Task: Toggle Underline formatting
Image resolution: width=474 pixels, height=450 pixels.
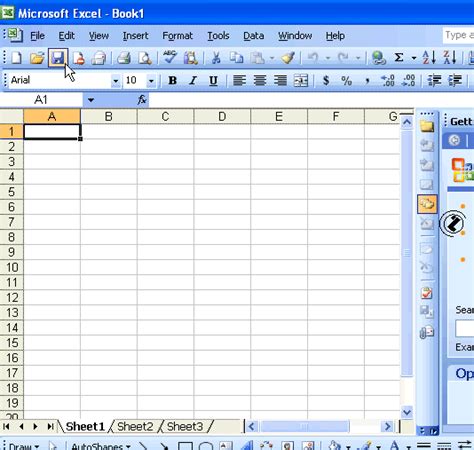Action: click(x=213, y=80)
